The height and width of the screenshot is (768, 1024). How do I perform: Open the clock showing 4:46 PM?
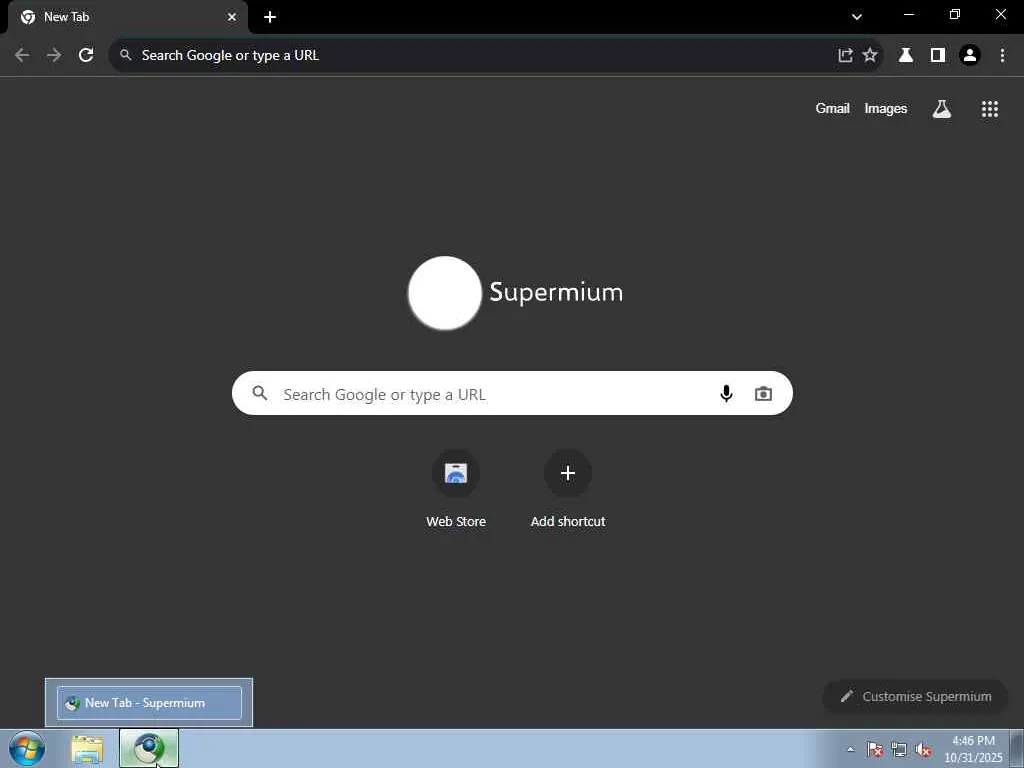coord(973,749)
